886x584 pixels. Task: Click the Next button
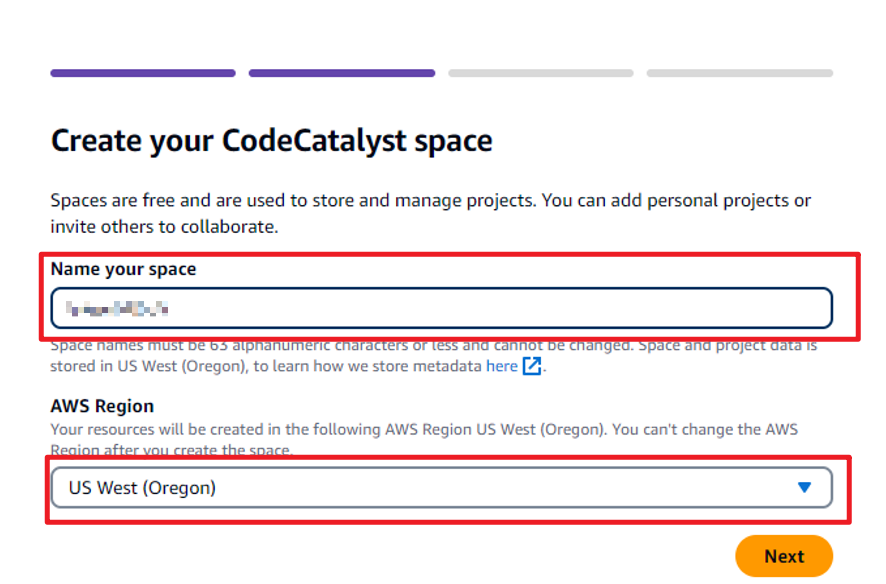783,556
